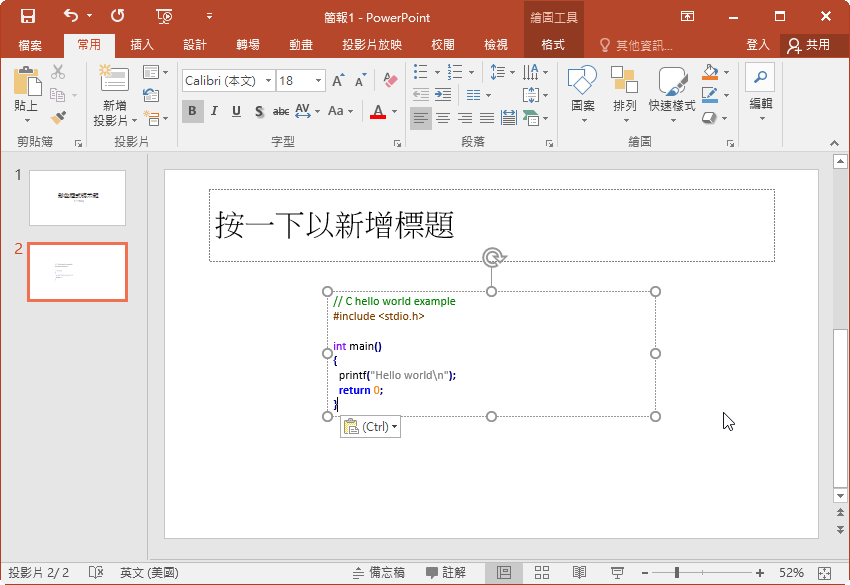Toggle Italic text formatting
This screenshot has width=850, height=585.
(x=215, y=111)
